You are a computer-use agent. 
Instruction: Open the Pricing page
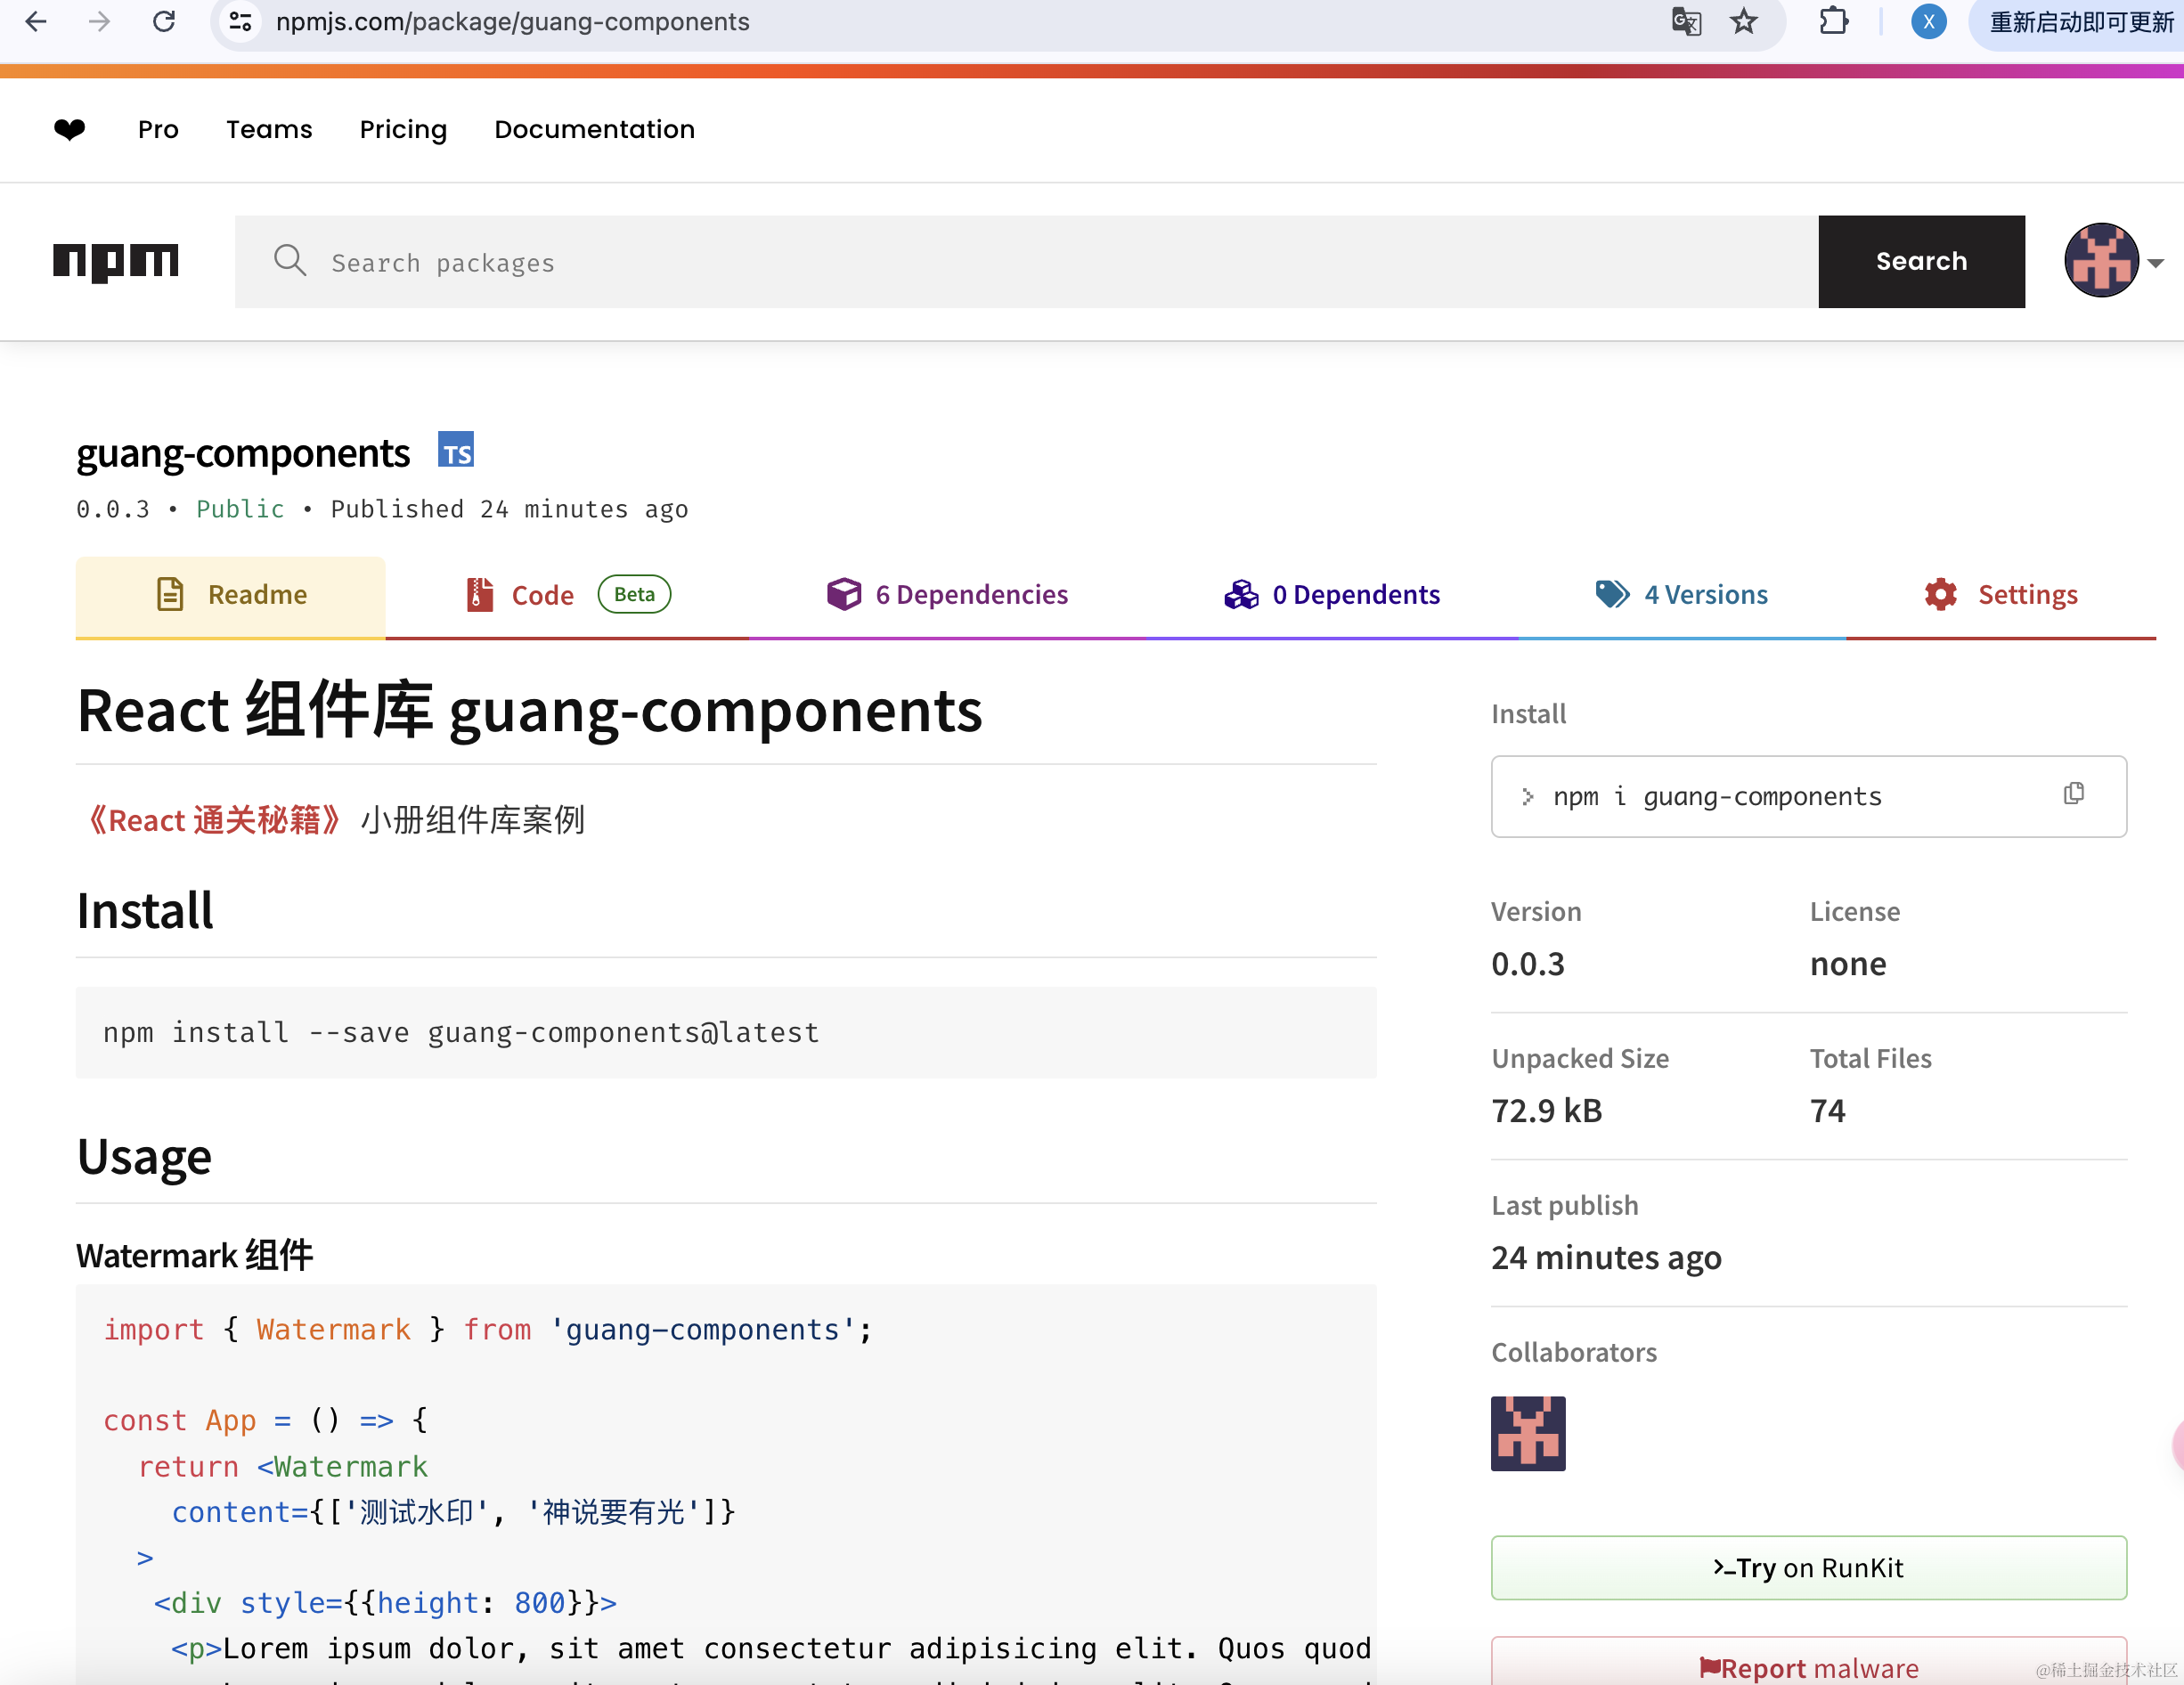403,129
